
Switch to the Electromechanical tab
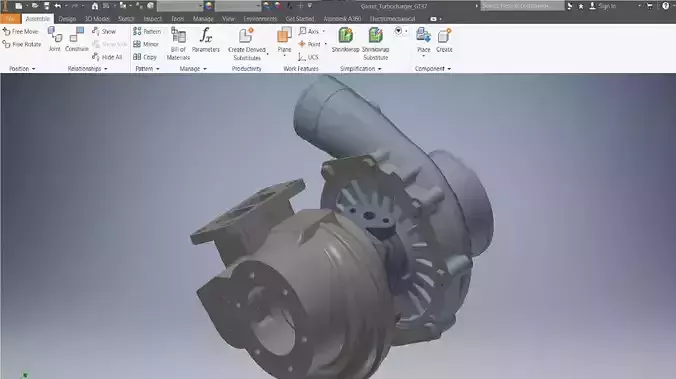(x=392, y=19)
